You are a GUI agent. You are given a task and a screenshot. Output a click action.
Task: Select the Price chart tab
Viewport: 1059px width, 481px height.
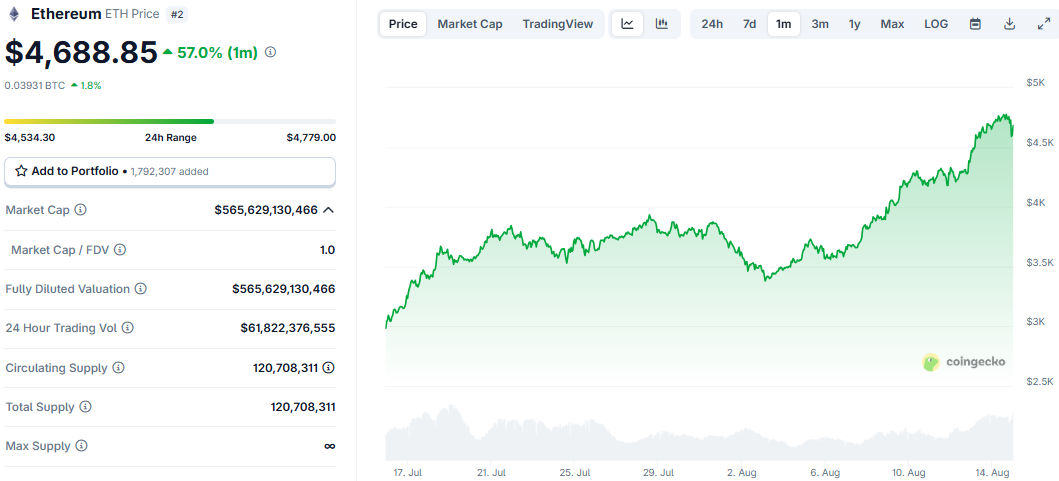pos(403,24)
